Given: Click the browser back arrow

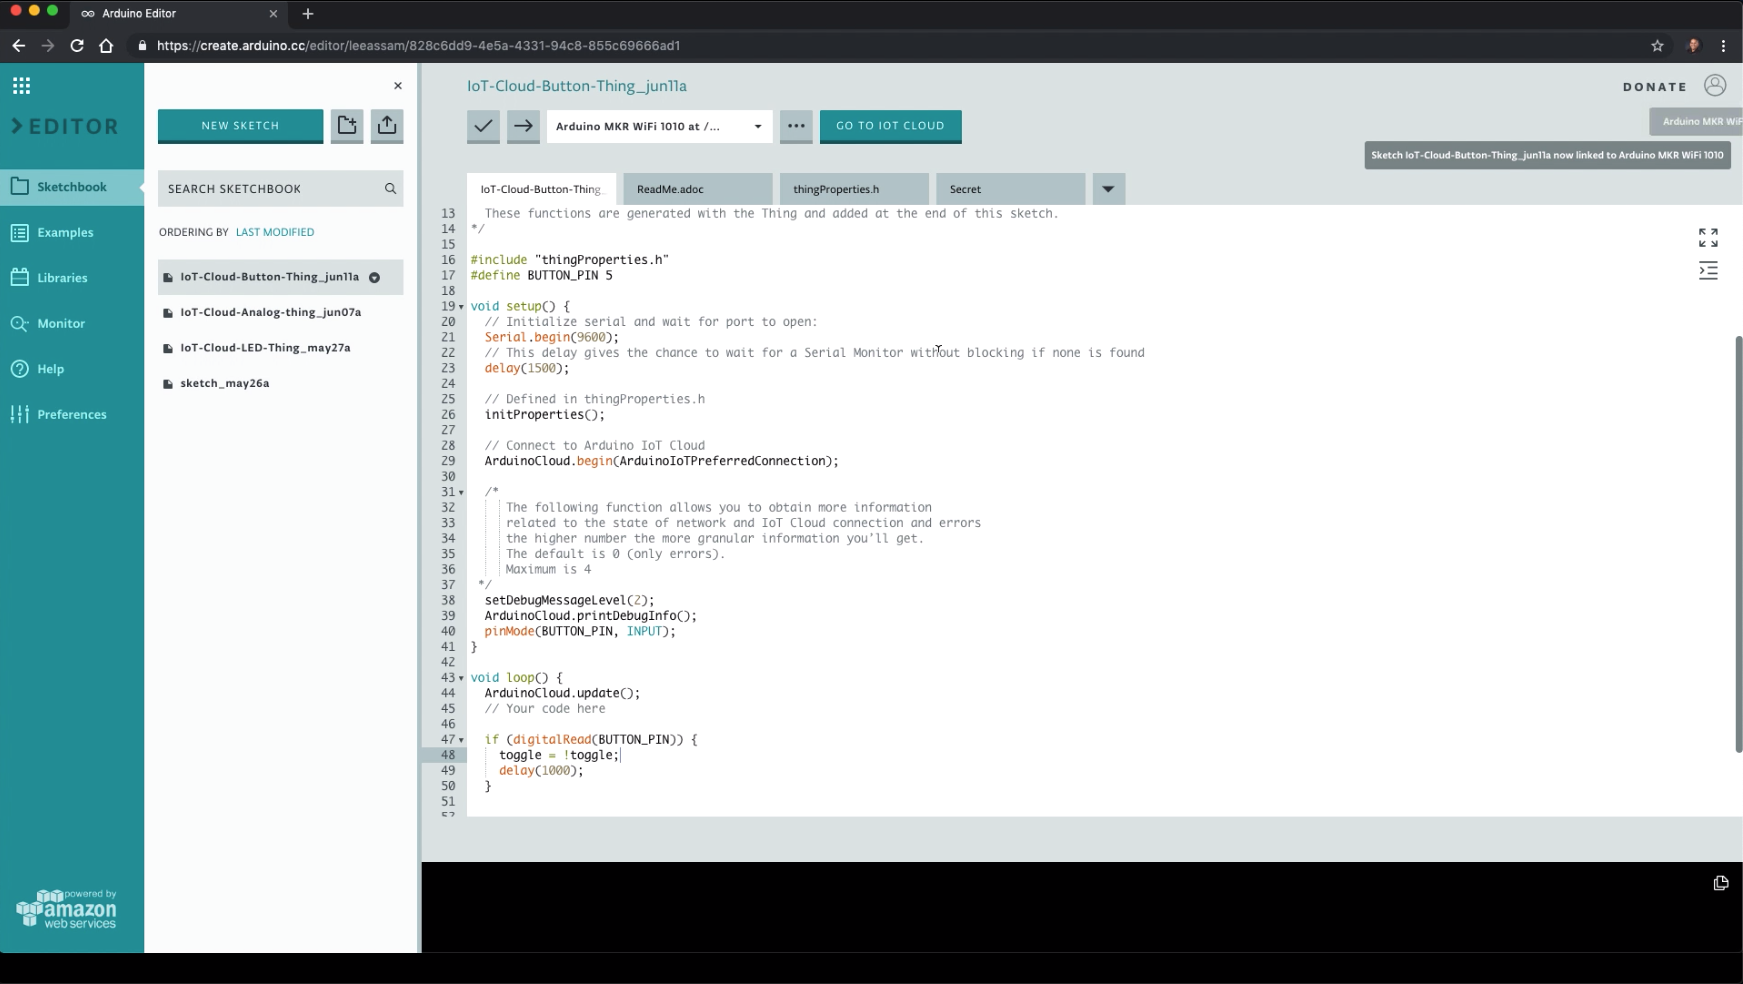Looking at the screenshot, I should click(18, 45).
